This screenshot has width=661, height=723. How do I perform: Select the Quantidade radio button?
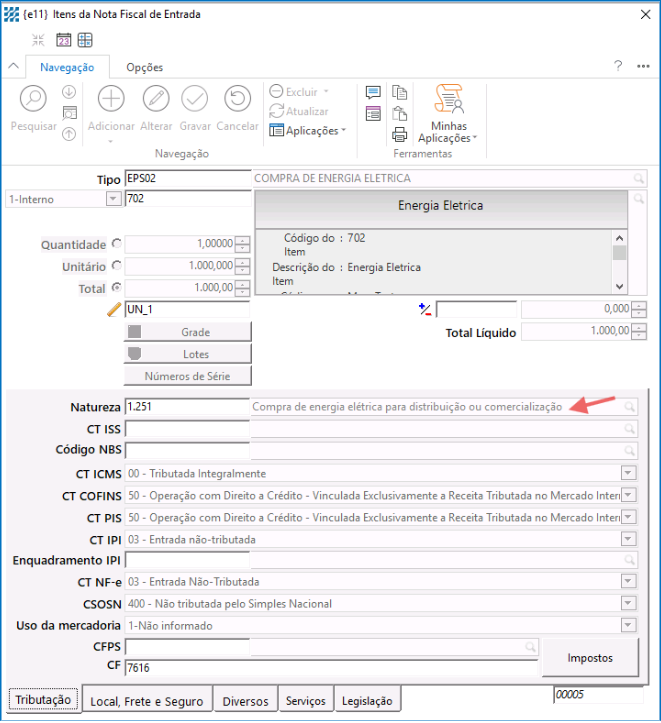click(x=118, y=243)
